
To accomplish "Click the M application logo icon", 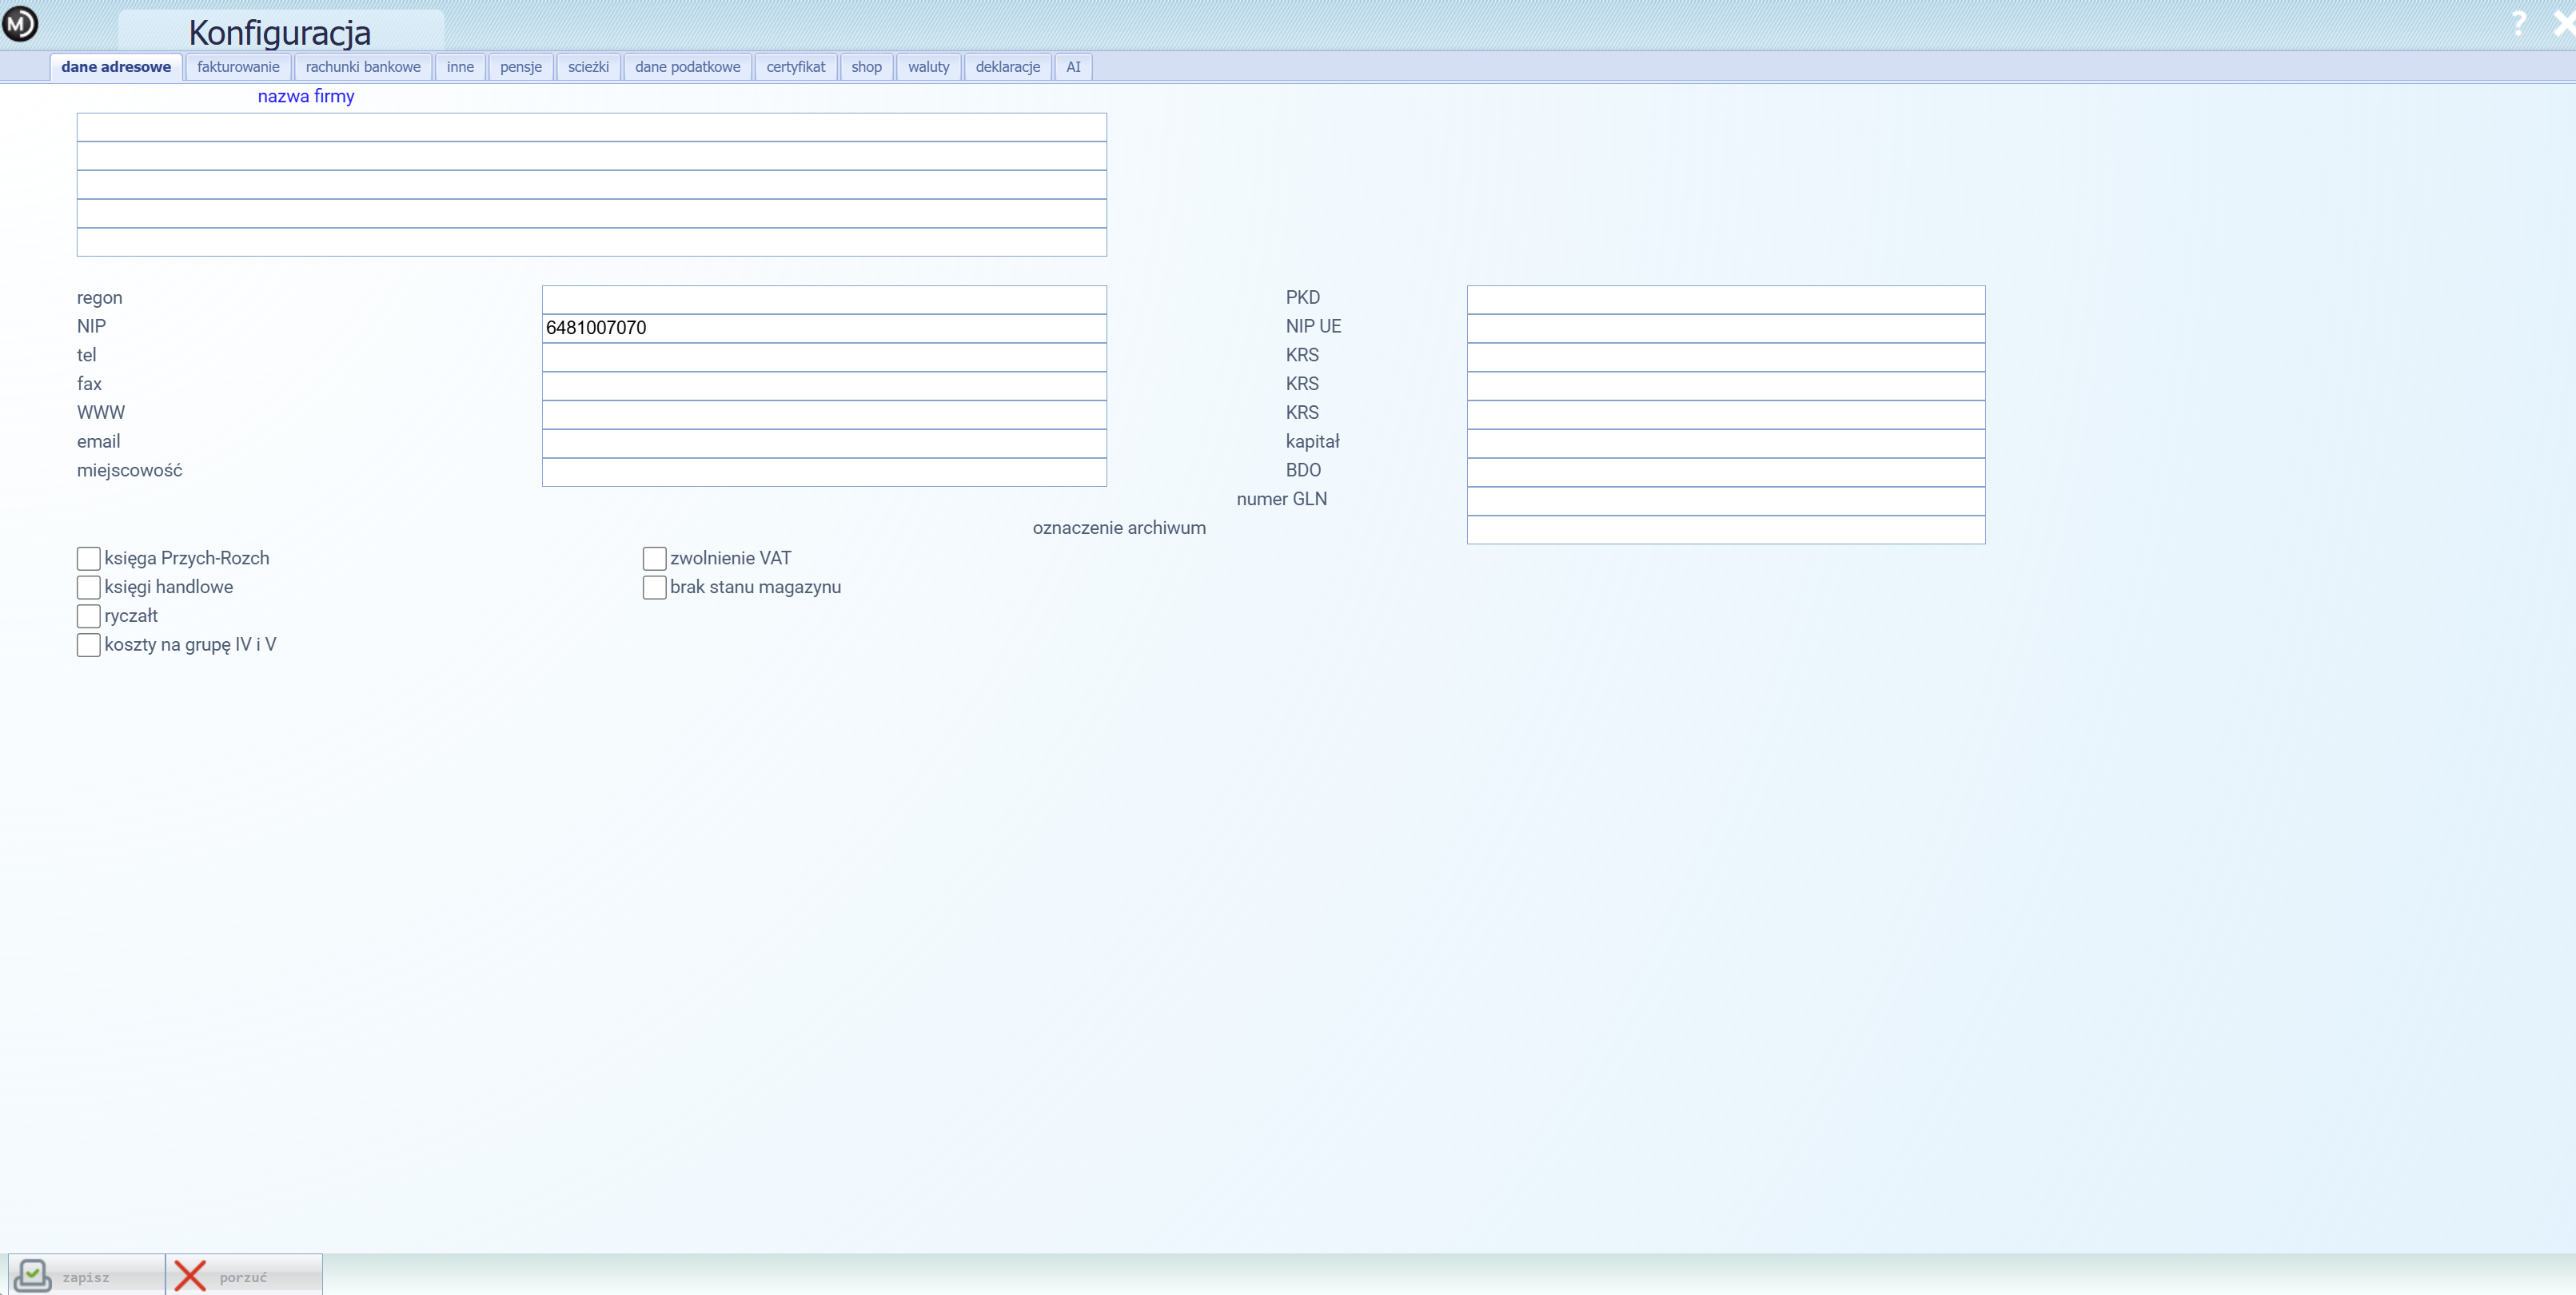I will point(20,23).
